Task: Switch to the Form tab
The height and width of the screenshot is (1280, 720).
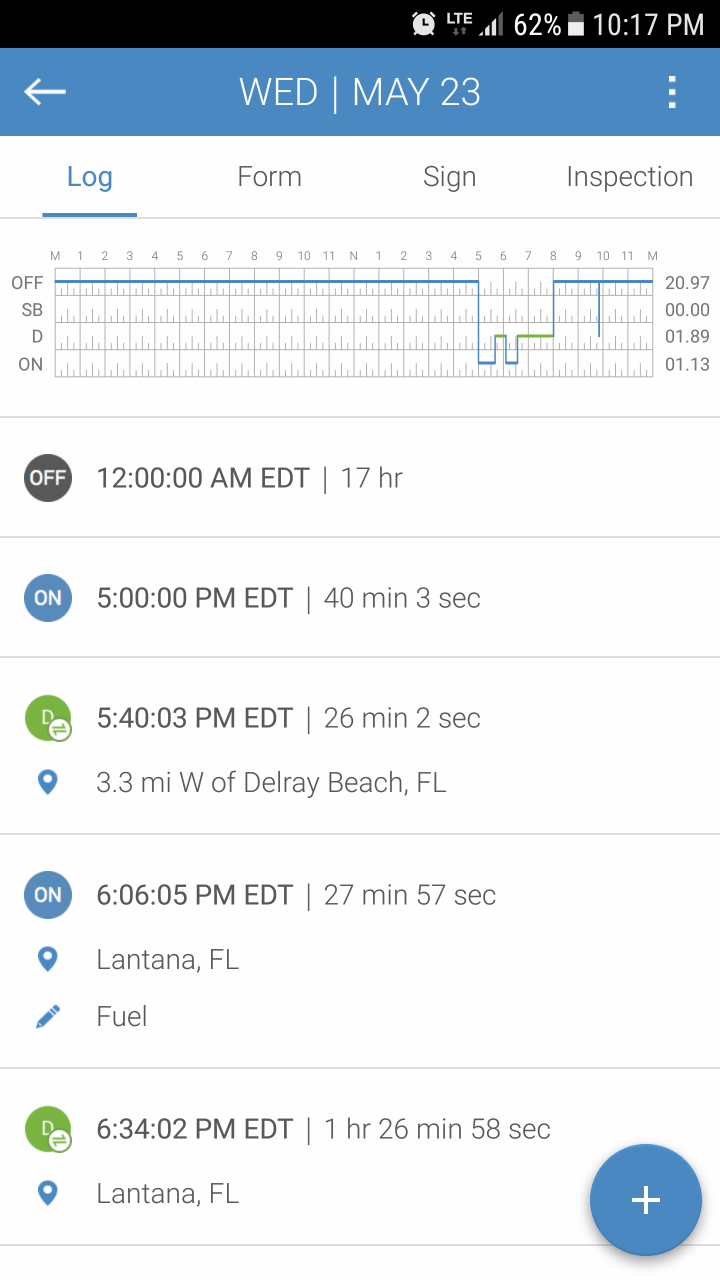Action: pos(269,177)
